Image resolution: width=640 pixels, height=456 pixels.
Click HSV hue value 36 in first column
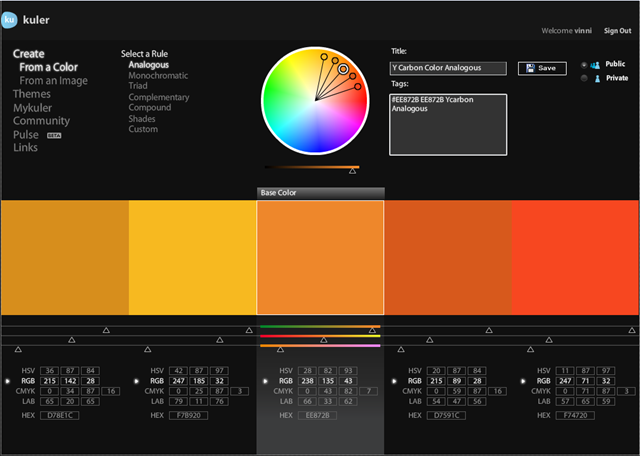tap(49, 371)
